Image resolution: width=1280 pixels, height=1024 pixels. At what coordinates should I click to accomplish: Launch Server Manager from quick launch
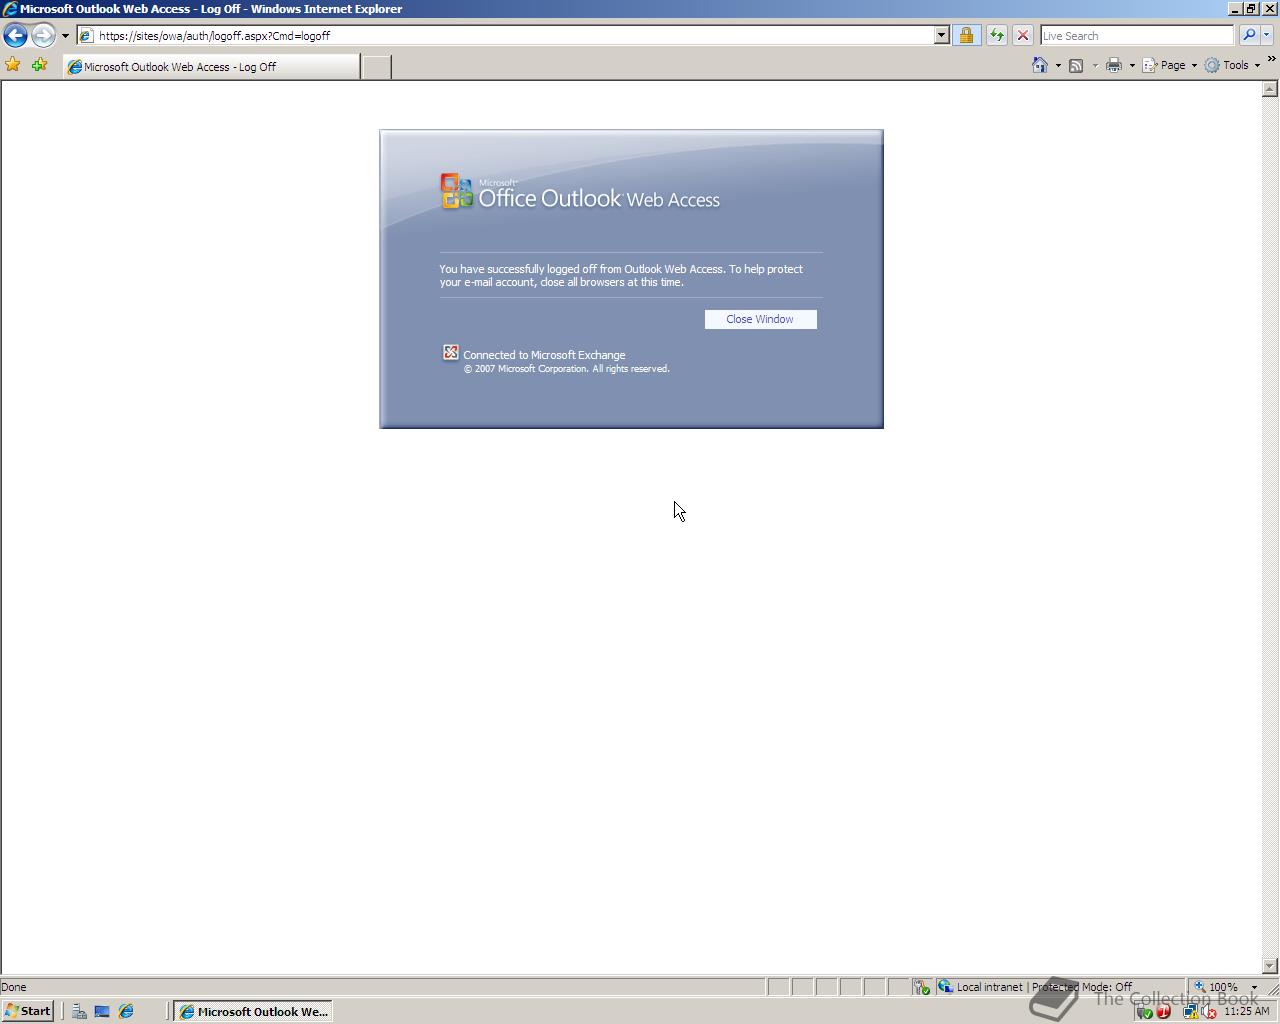coord(79,1011)
